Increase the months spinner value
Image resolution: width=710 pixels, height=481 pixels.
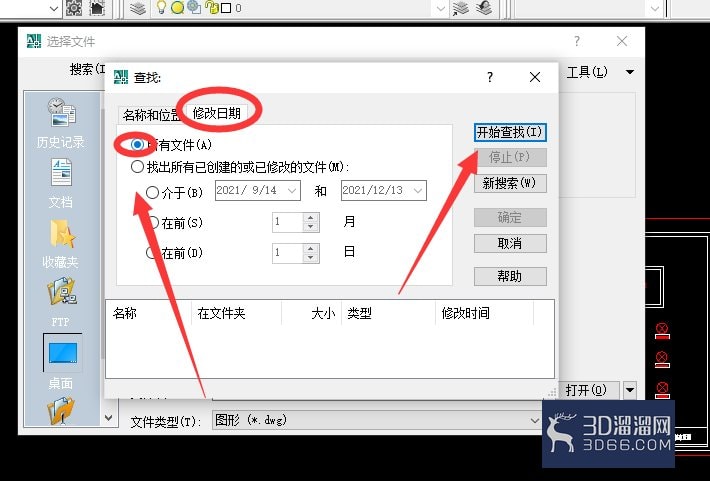pyautogui.click(x=311, y=217)
